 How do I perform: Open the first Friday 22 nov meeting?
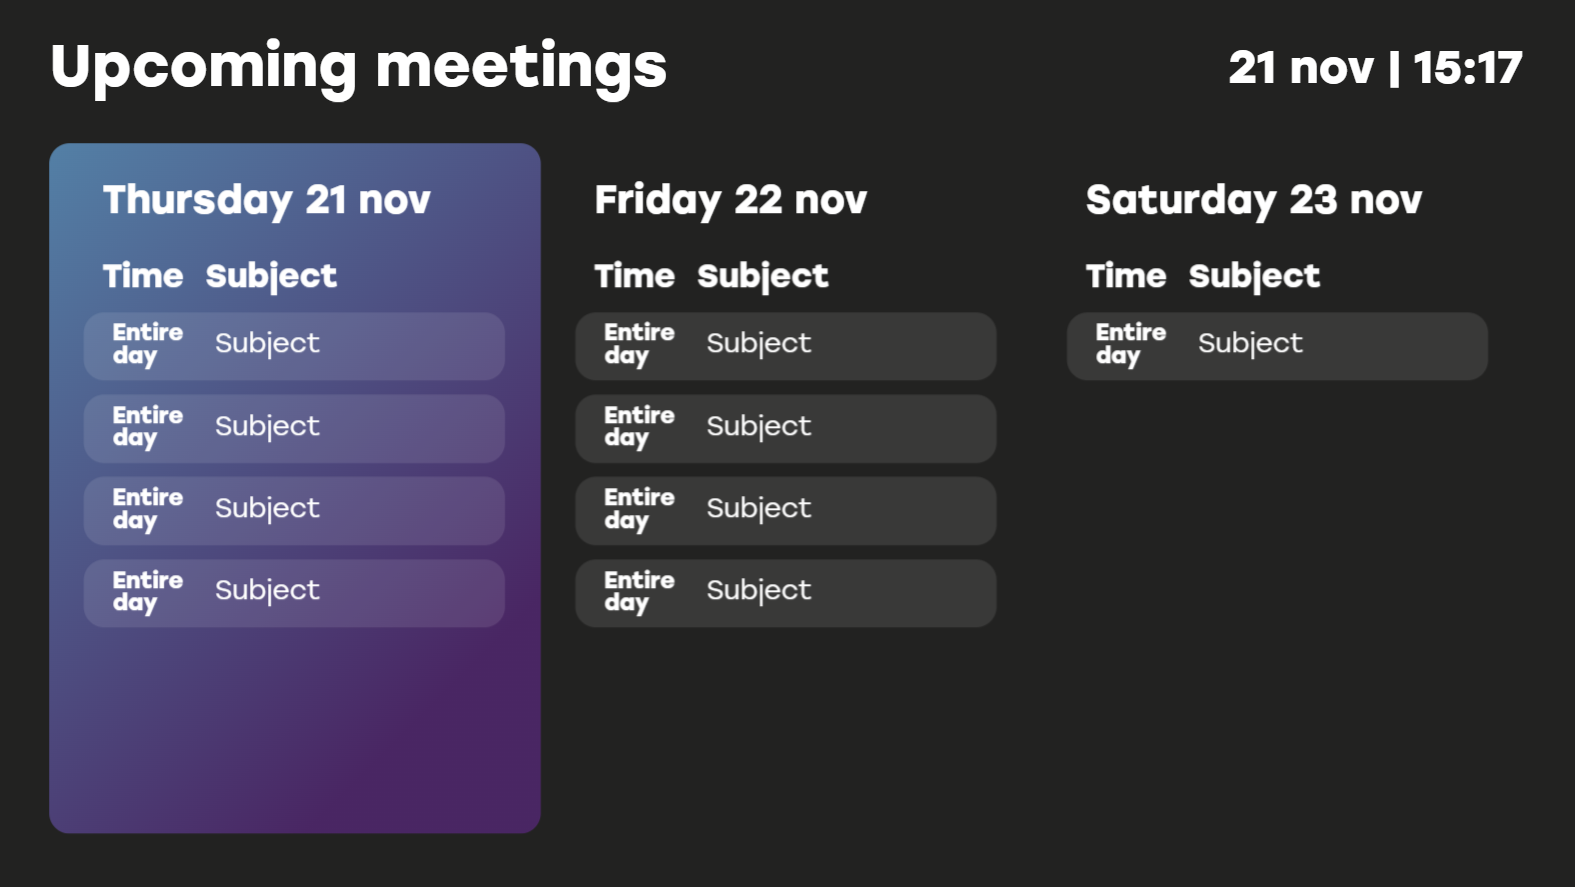point(786,346)
